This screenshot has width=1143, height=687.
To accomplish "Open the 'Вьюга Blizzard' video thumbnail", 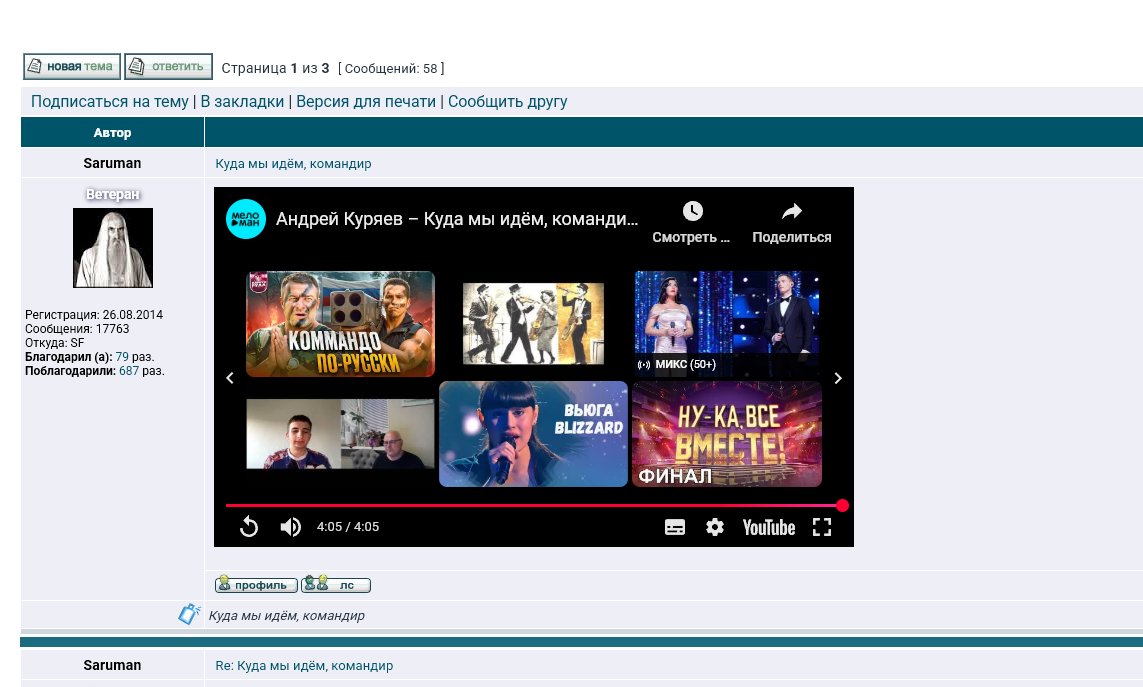I will click(x=534, y=434).
